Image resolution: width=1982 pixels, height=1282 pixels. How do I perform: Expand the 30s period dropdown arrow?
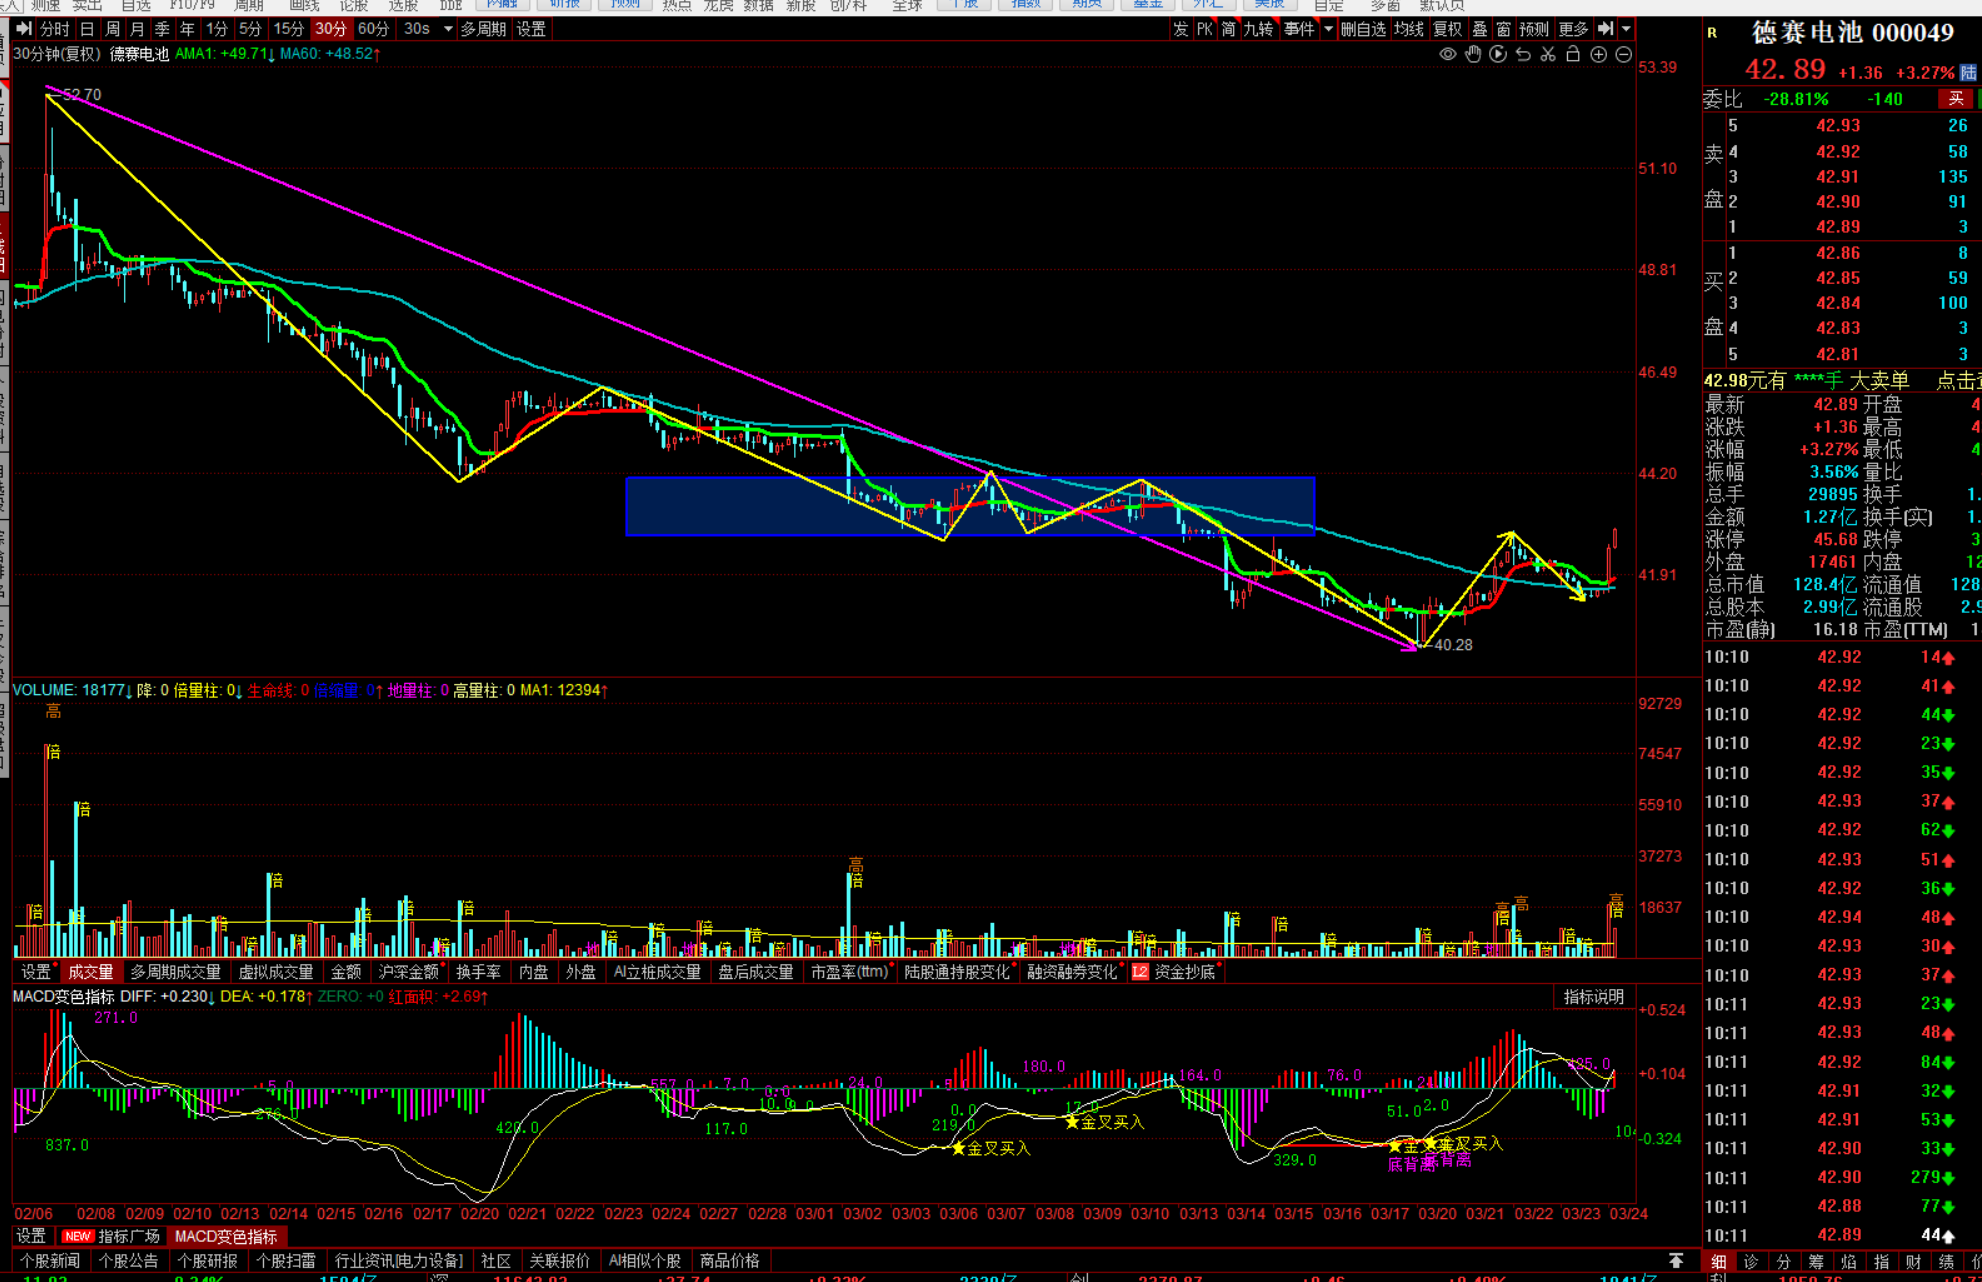coord(448,29)
